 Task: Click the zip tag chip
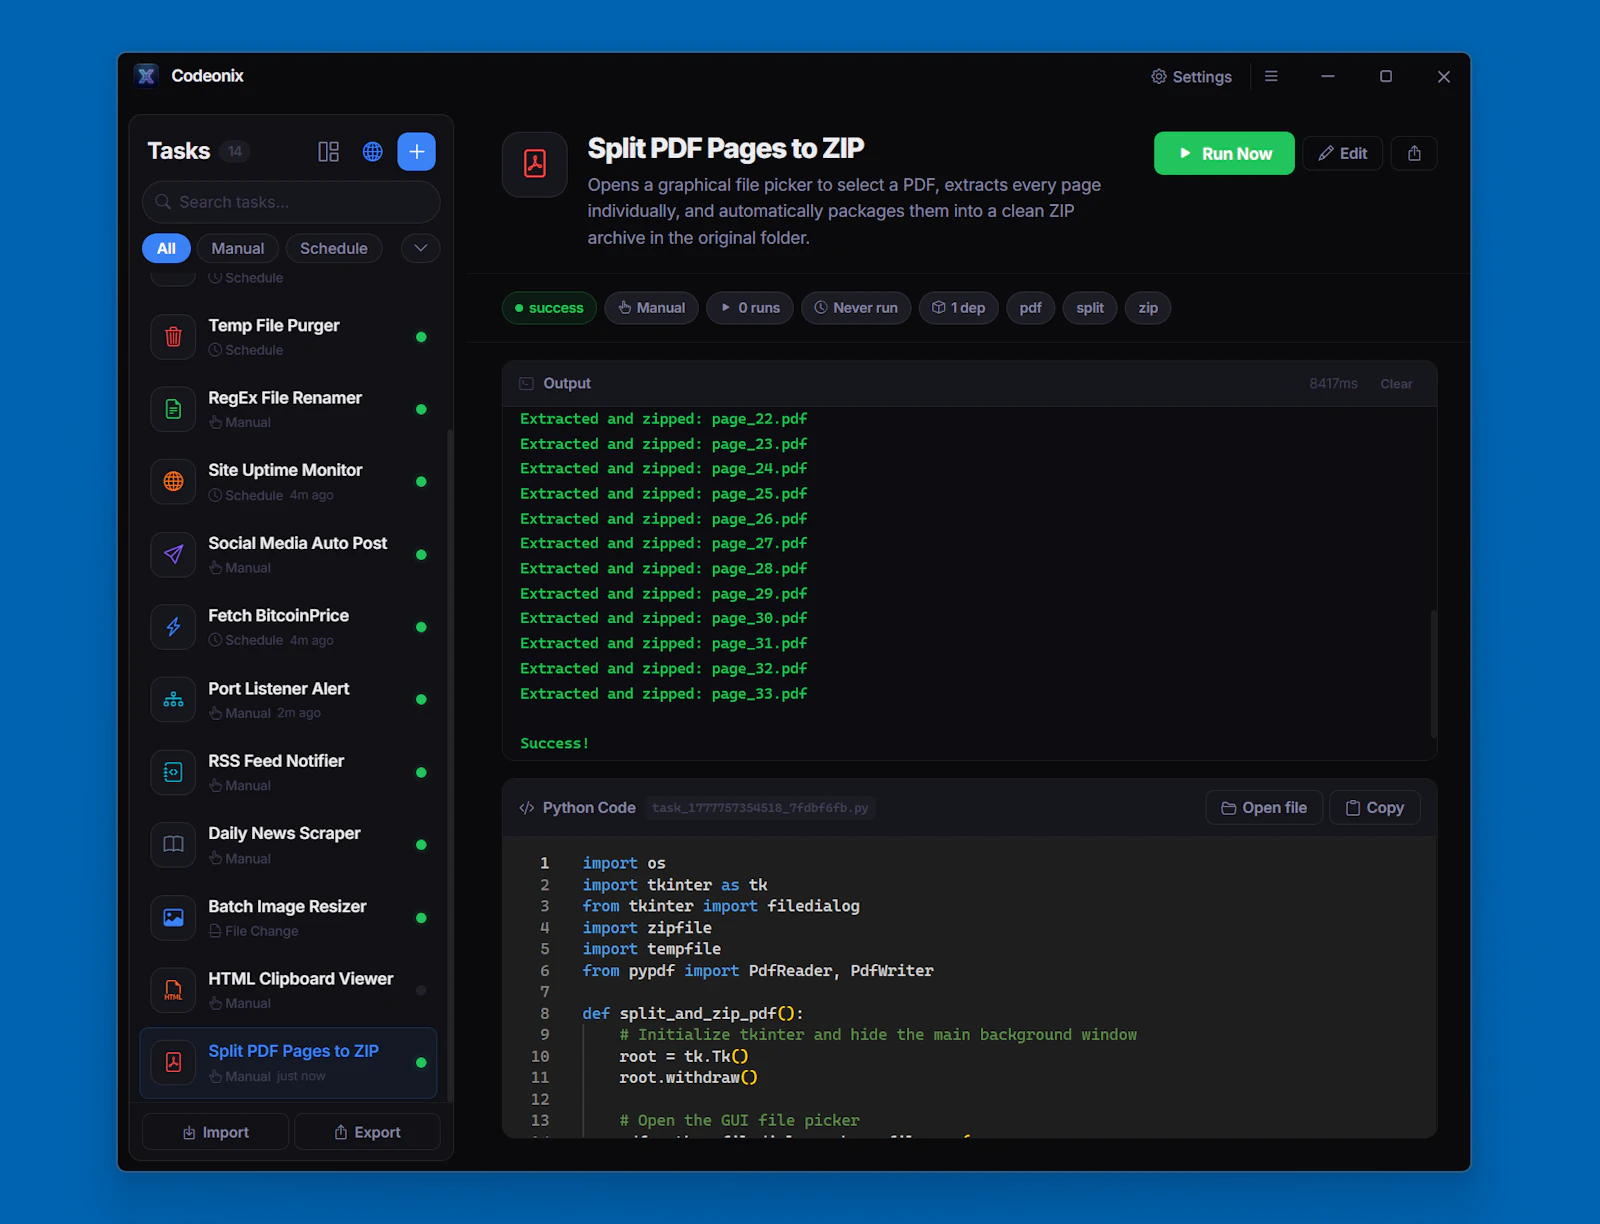pyautogui.click(x=1148, y=308)
